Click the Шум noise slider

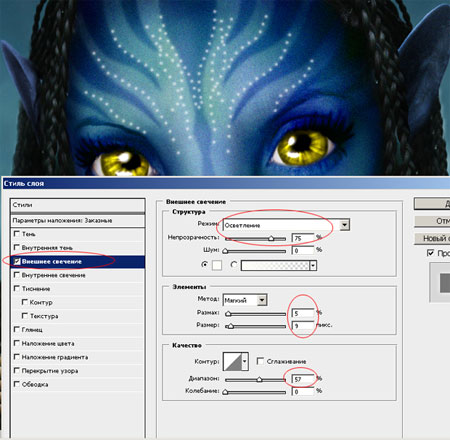[255, 251]
